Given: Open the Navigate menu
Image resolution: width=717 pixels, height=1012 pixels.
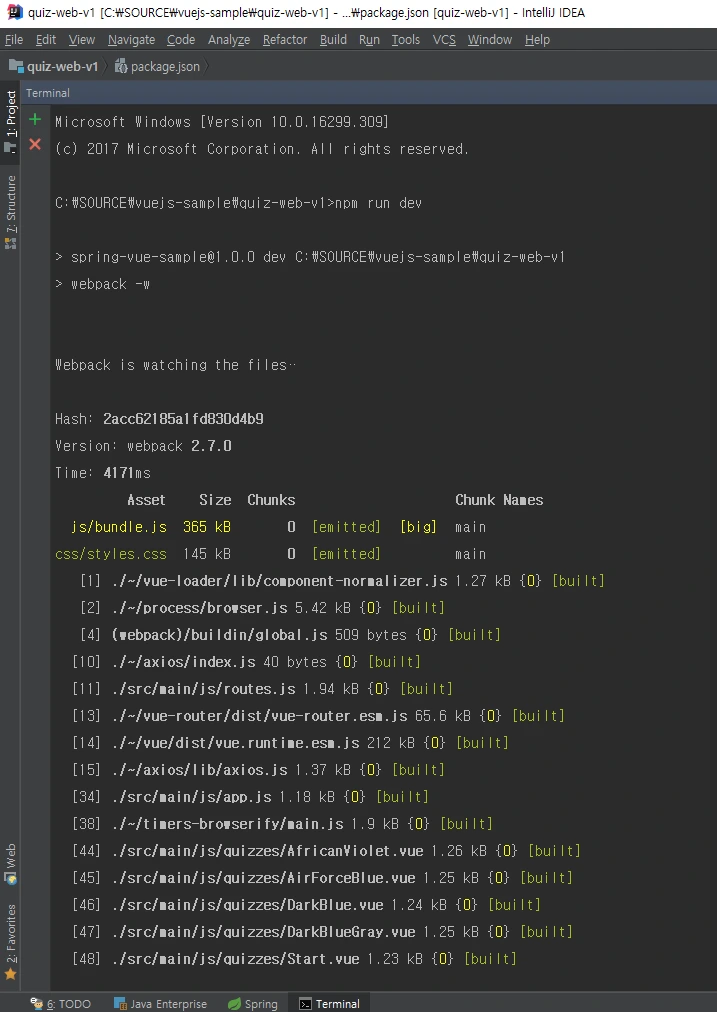Looking at the screenshot, I should (x=131, y=40).
